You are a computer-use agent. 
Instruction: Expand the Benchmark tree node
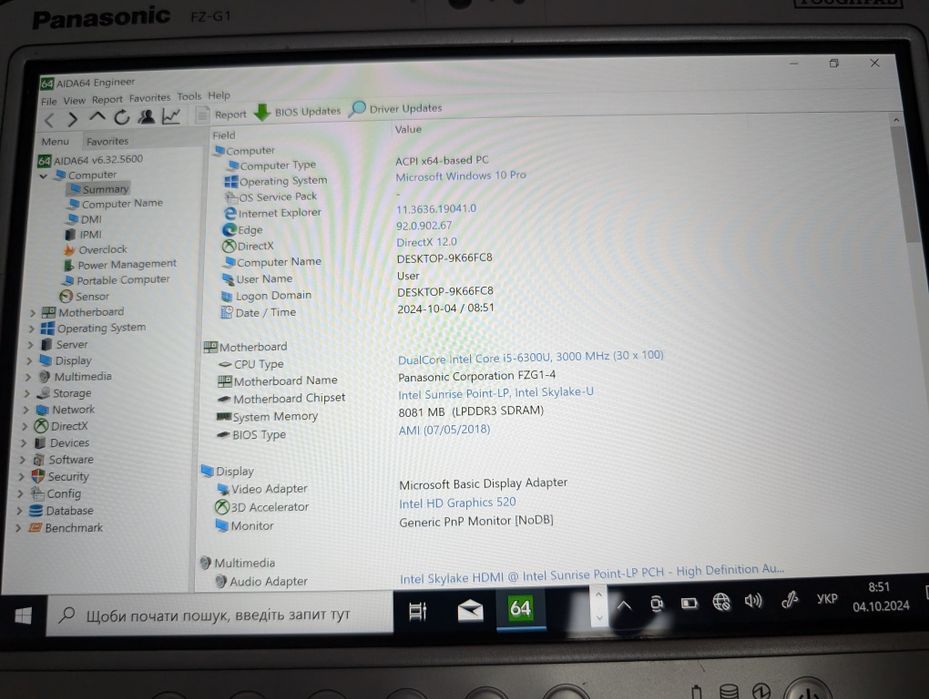pos(18,528)
